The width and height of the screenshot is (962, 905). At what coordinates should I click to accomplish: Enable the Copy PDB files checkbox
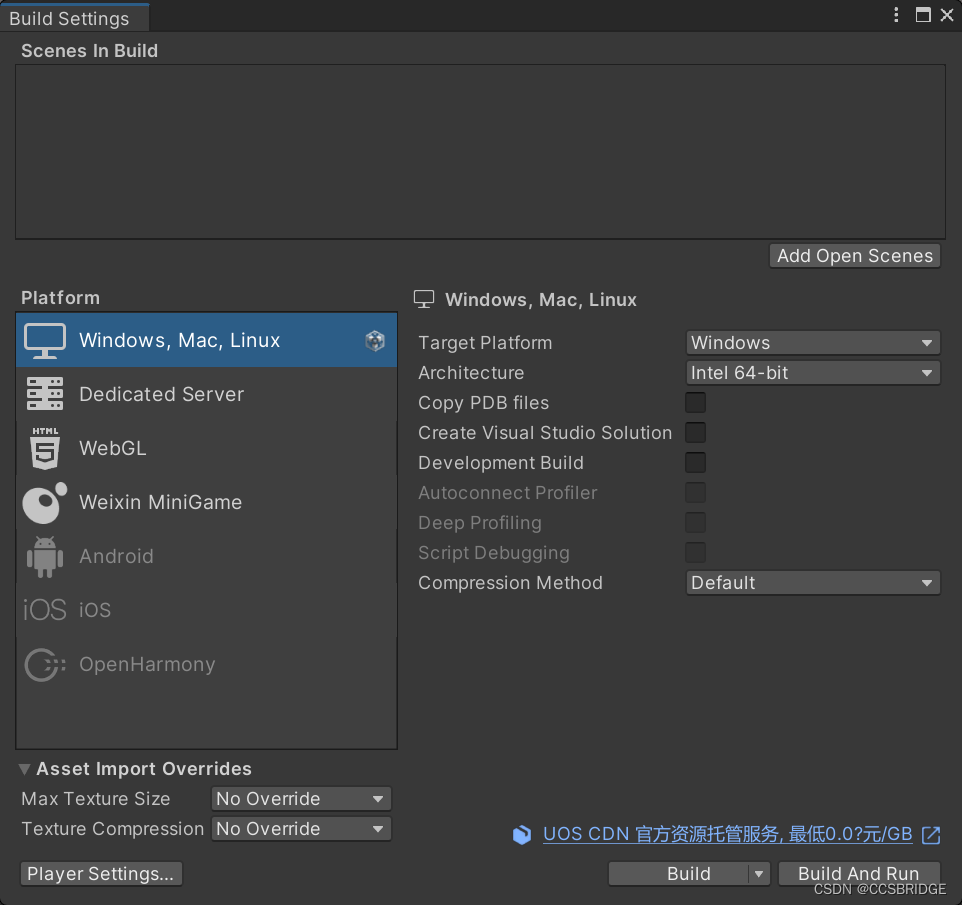(x=695, y=403)
